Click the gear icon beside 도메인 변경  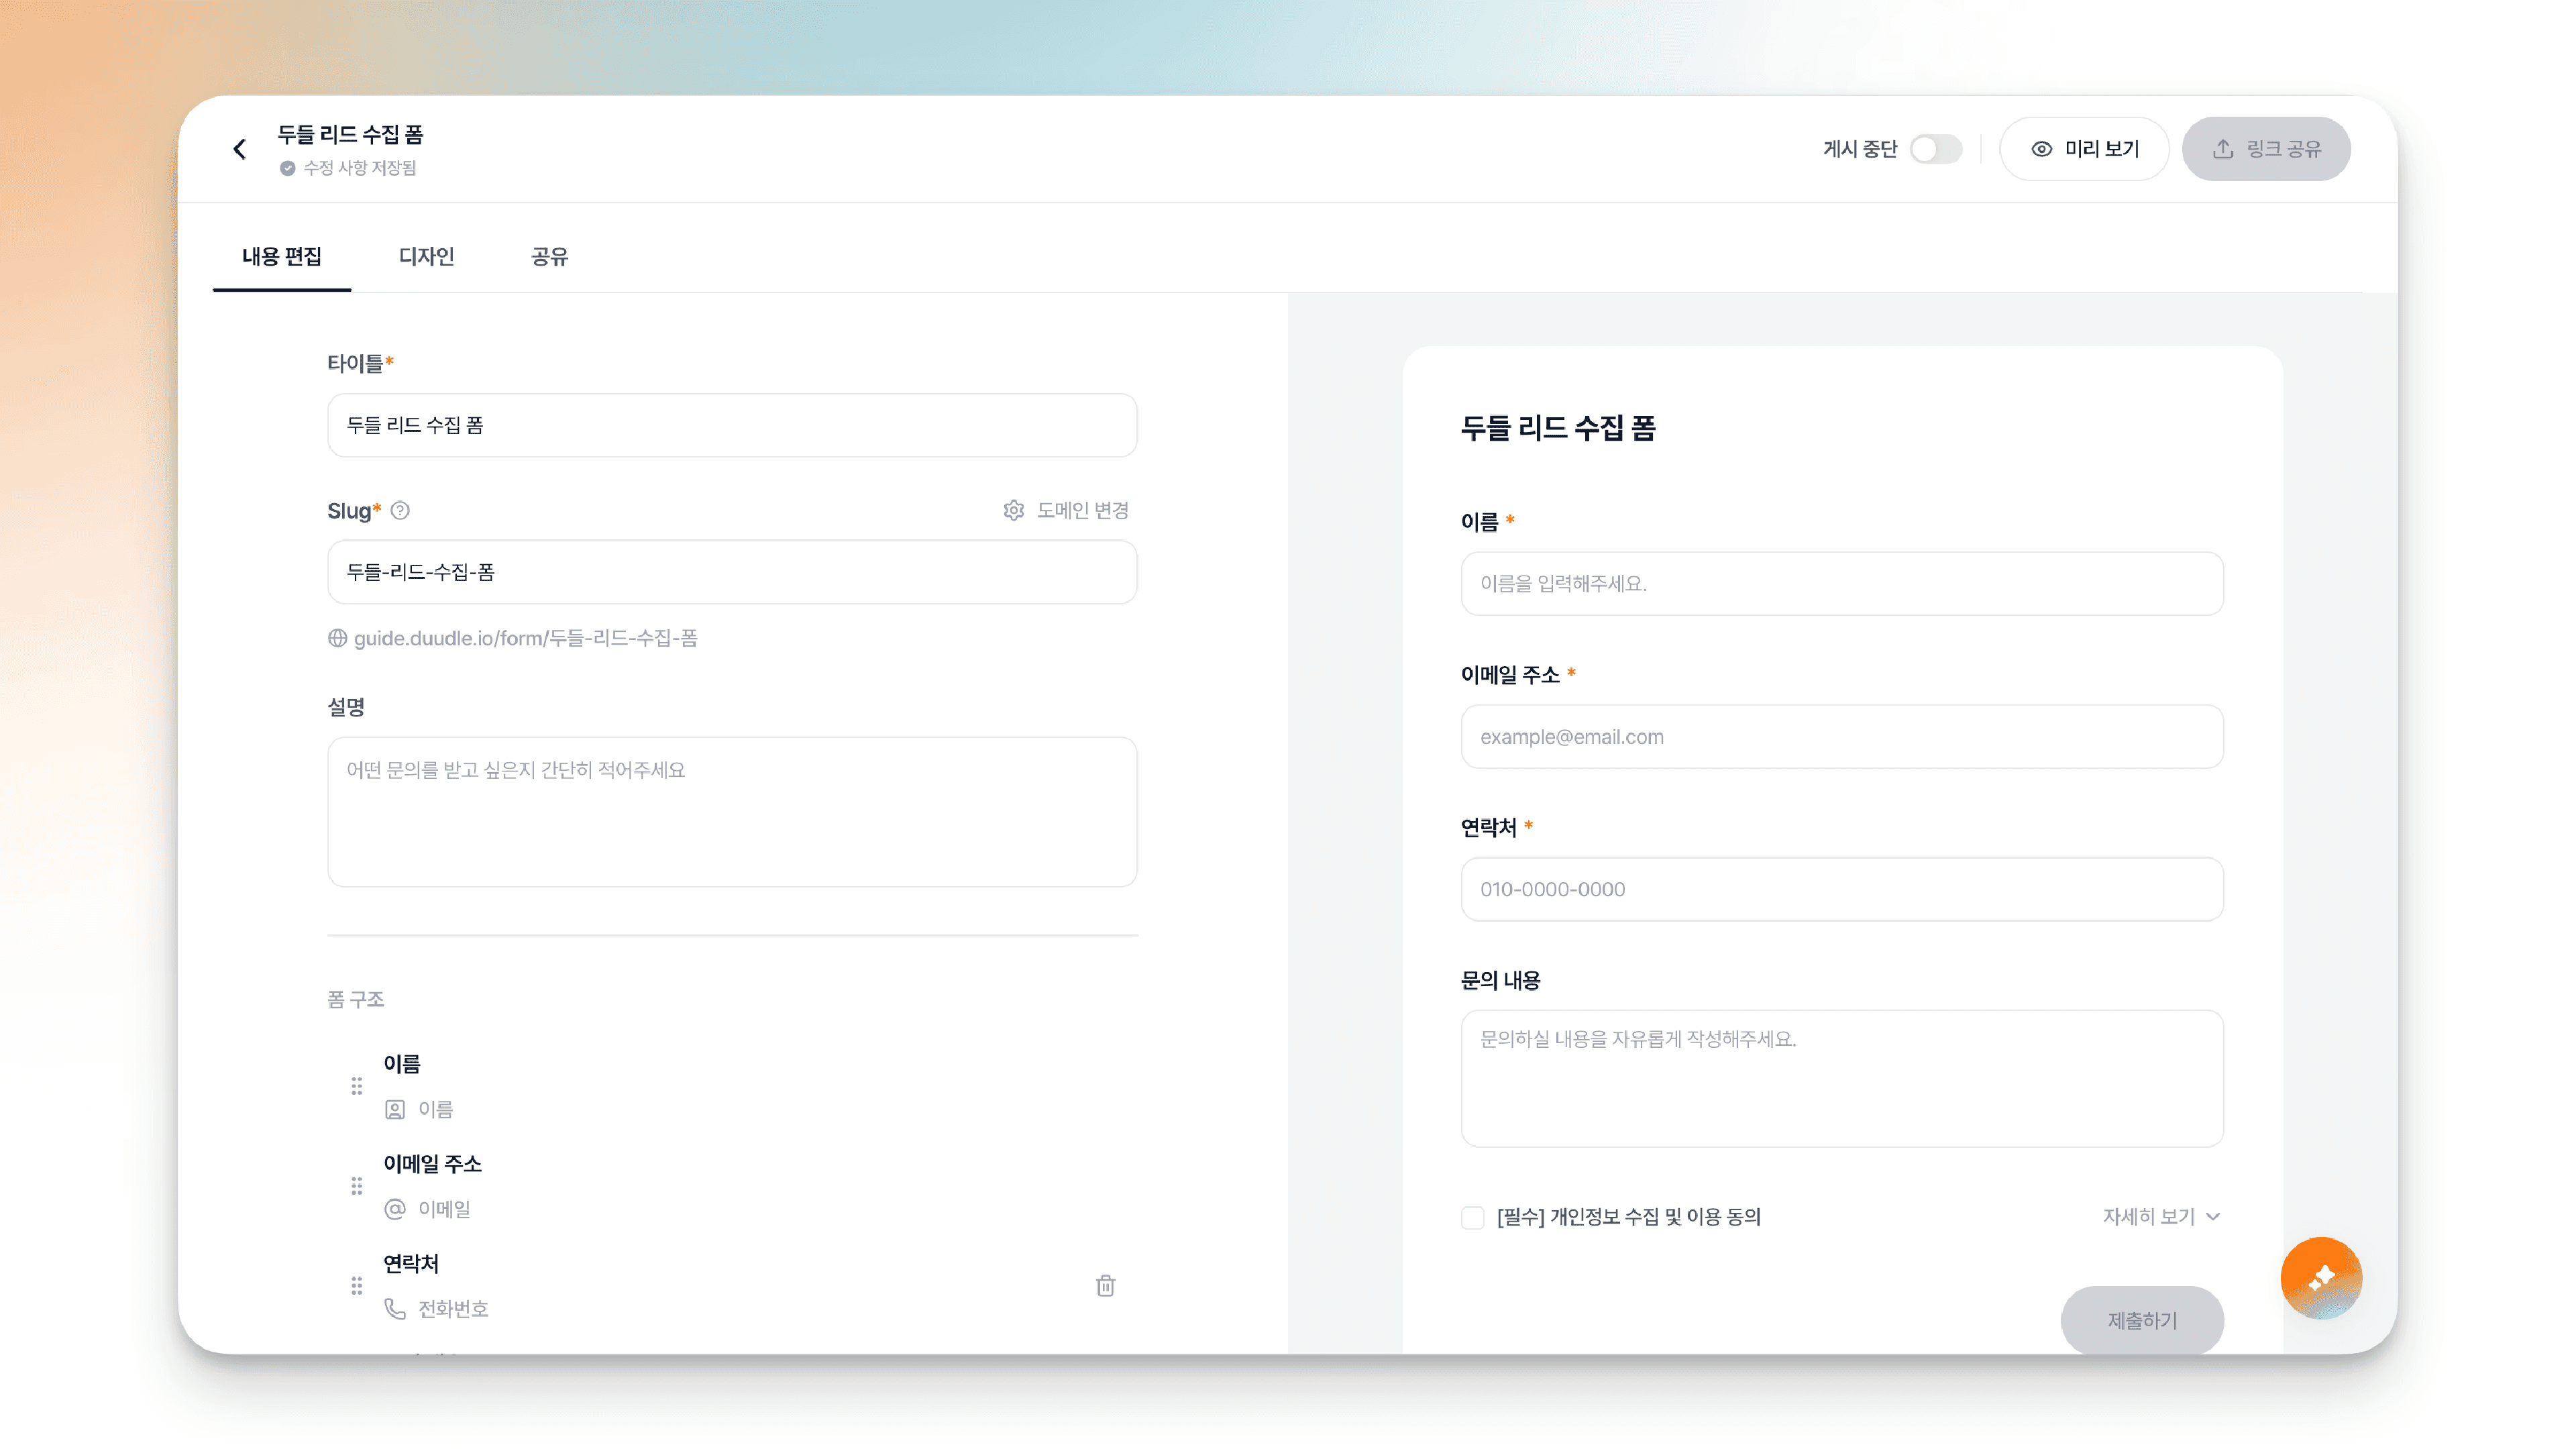[x=1014, y=510]
